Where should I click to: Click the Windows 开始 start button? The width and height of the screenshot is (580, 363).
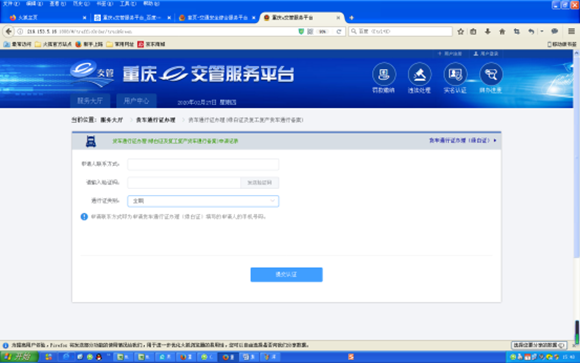[x=19, y=357]
